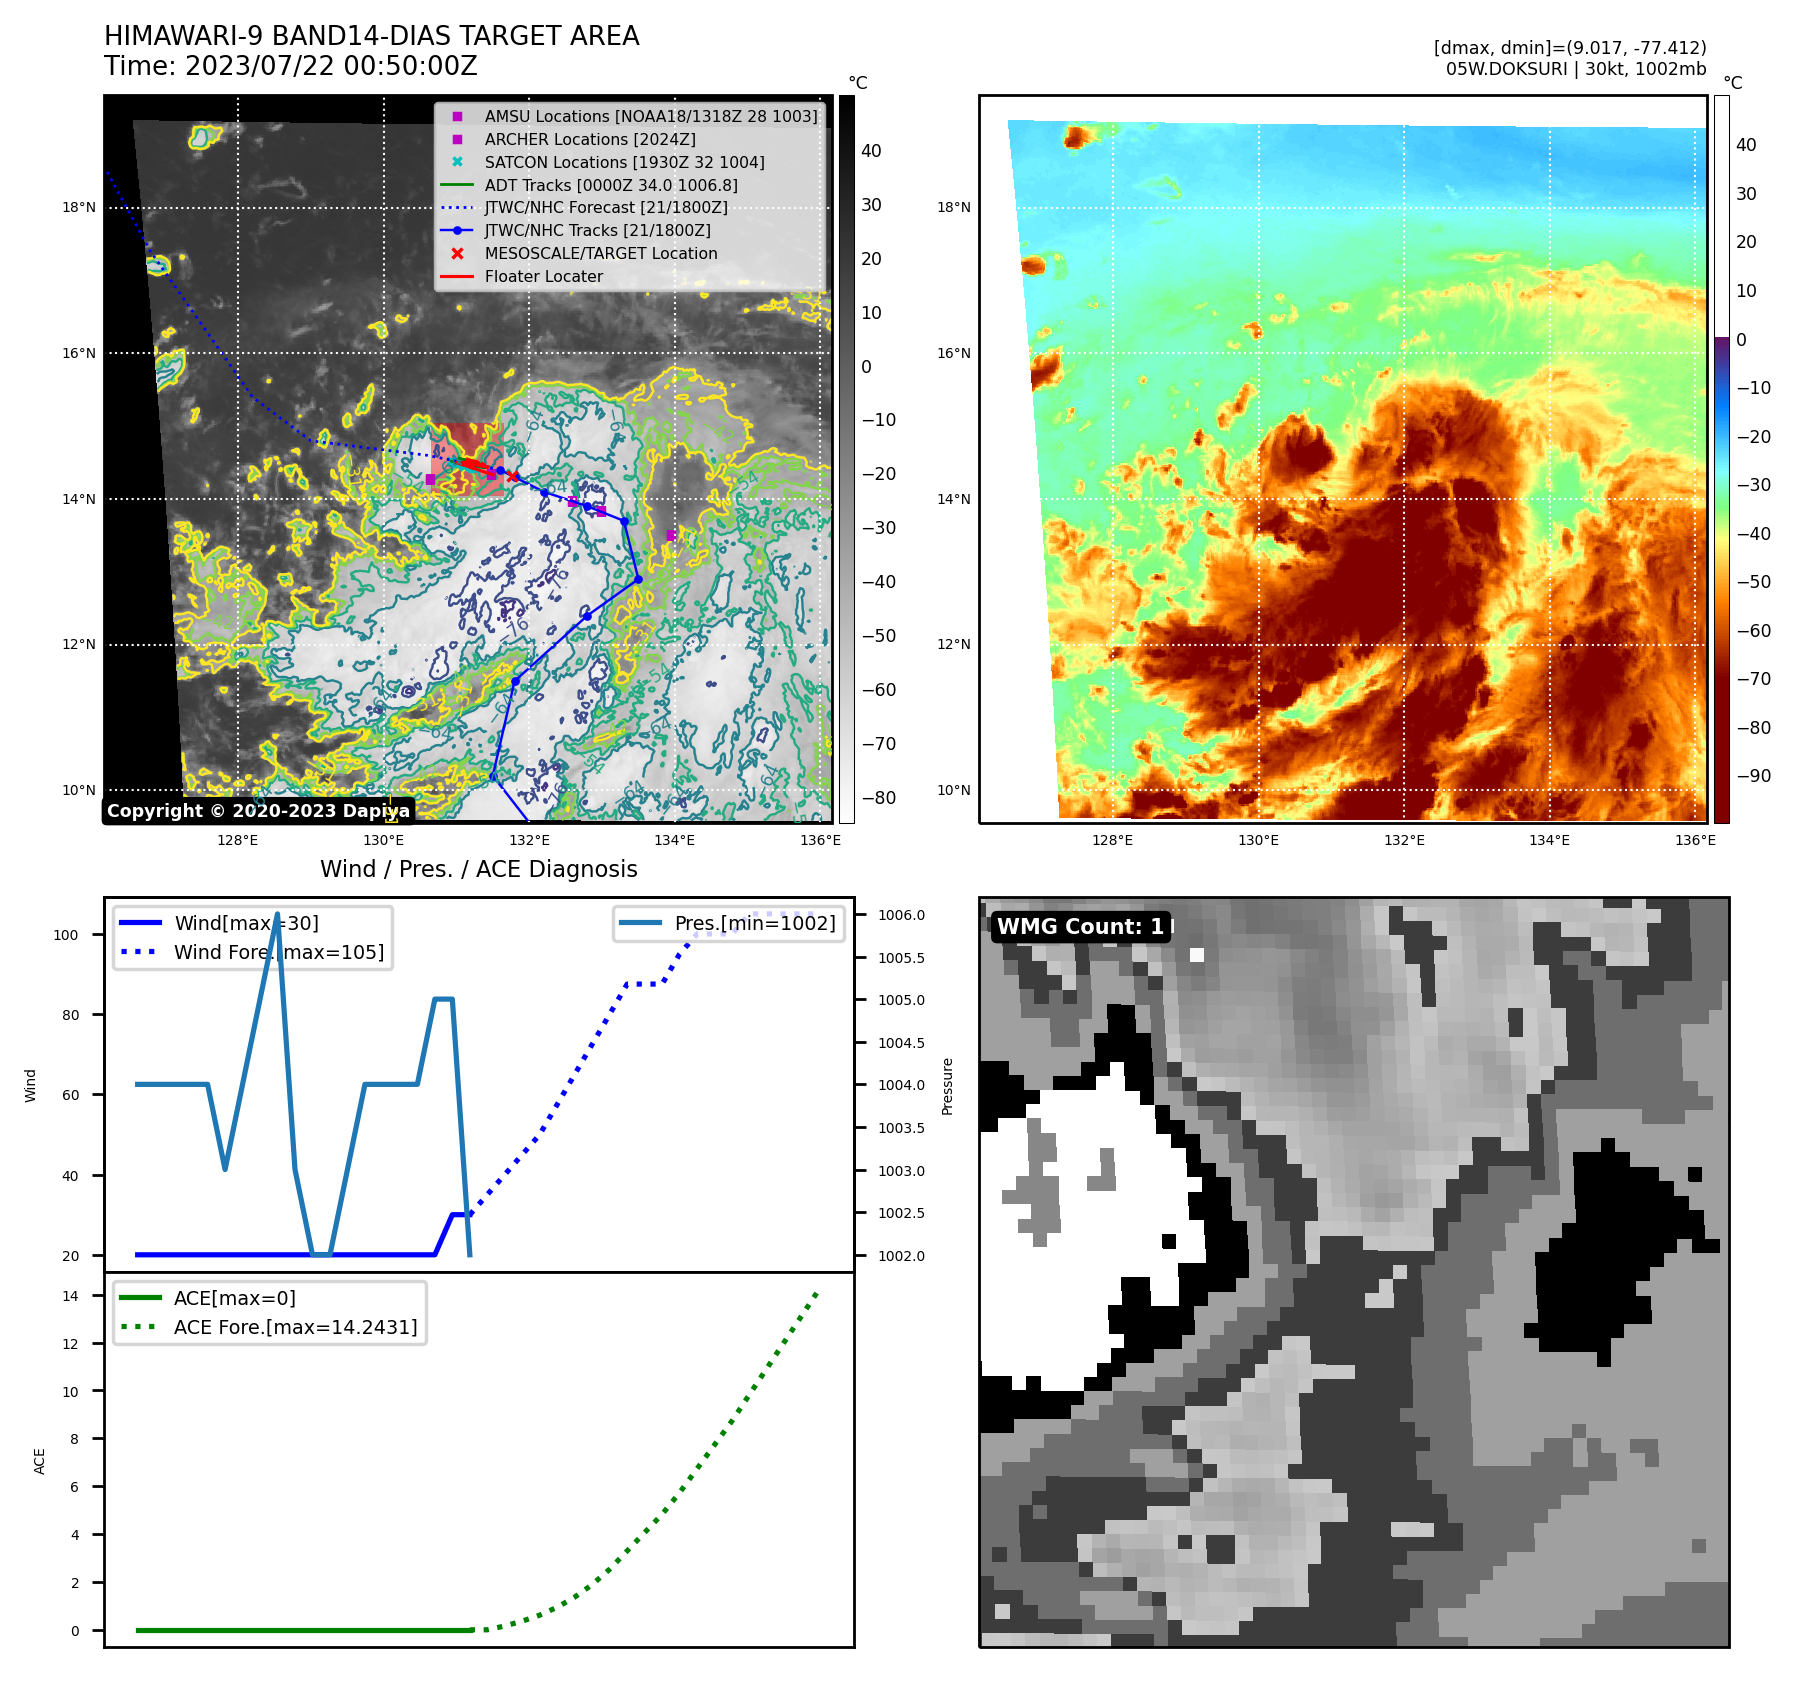
Task: Click the vertical Pressure axis label
Action: pos(947,1086)
